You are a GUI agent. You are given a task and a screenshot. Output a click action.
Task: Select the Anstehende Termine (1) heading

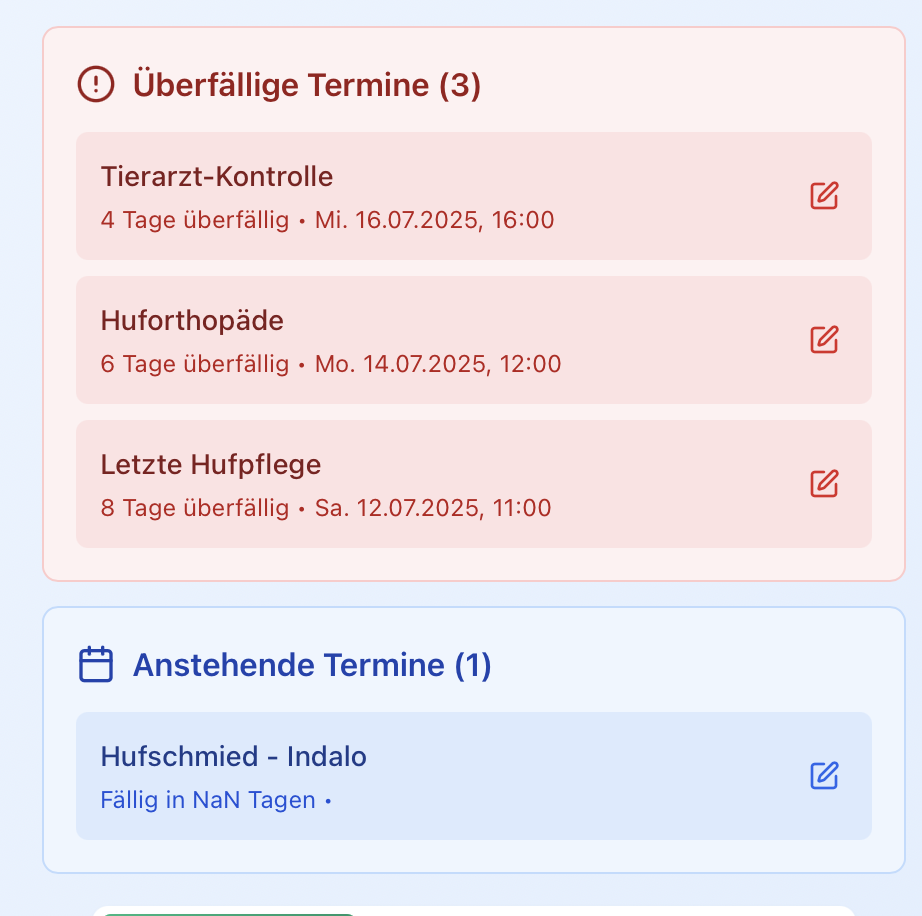(x=312, y=665)
